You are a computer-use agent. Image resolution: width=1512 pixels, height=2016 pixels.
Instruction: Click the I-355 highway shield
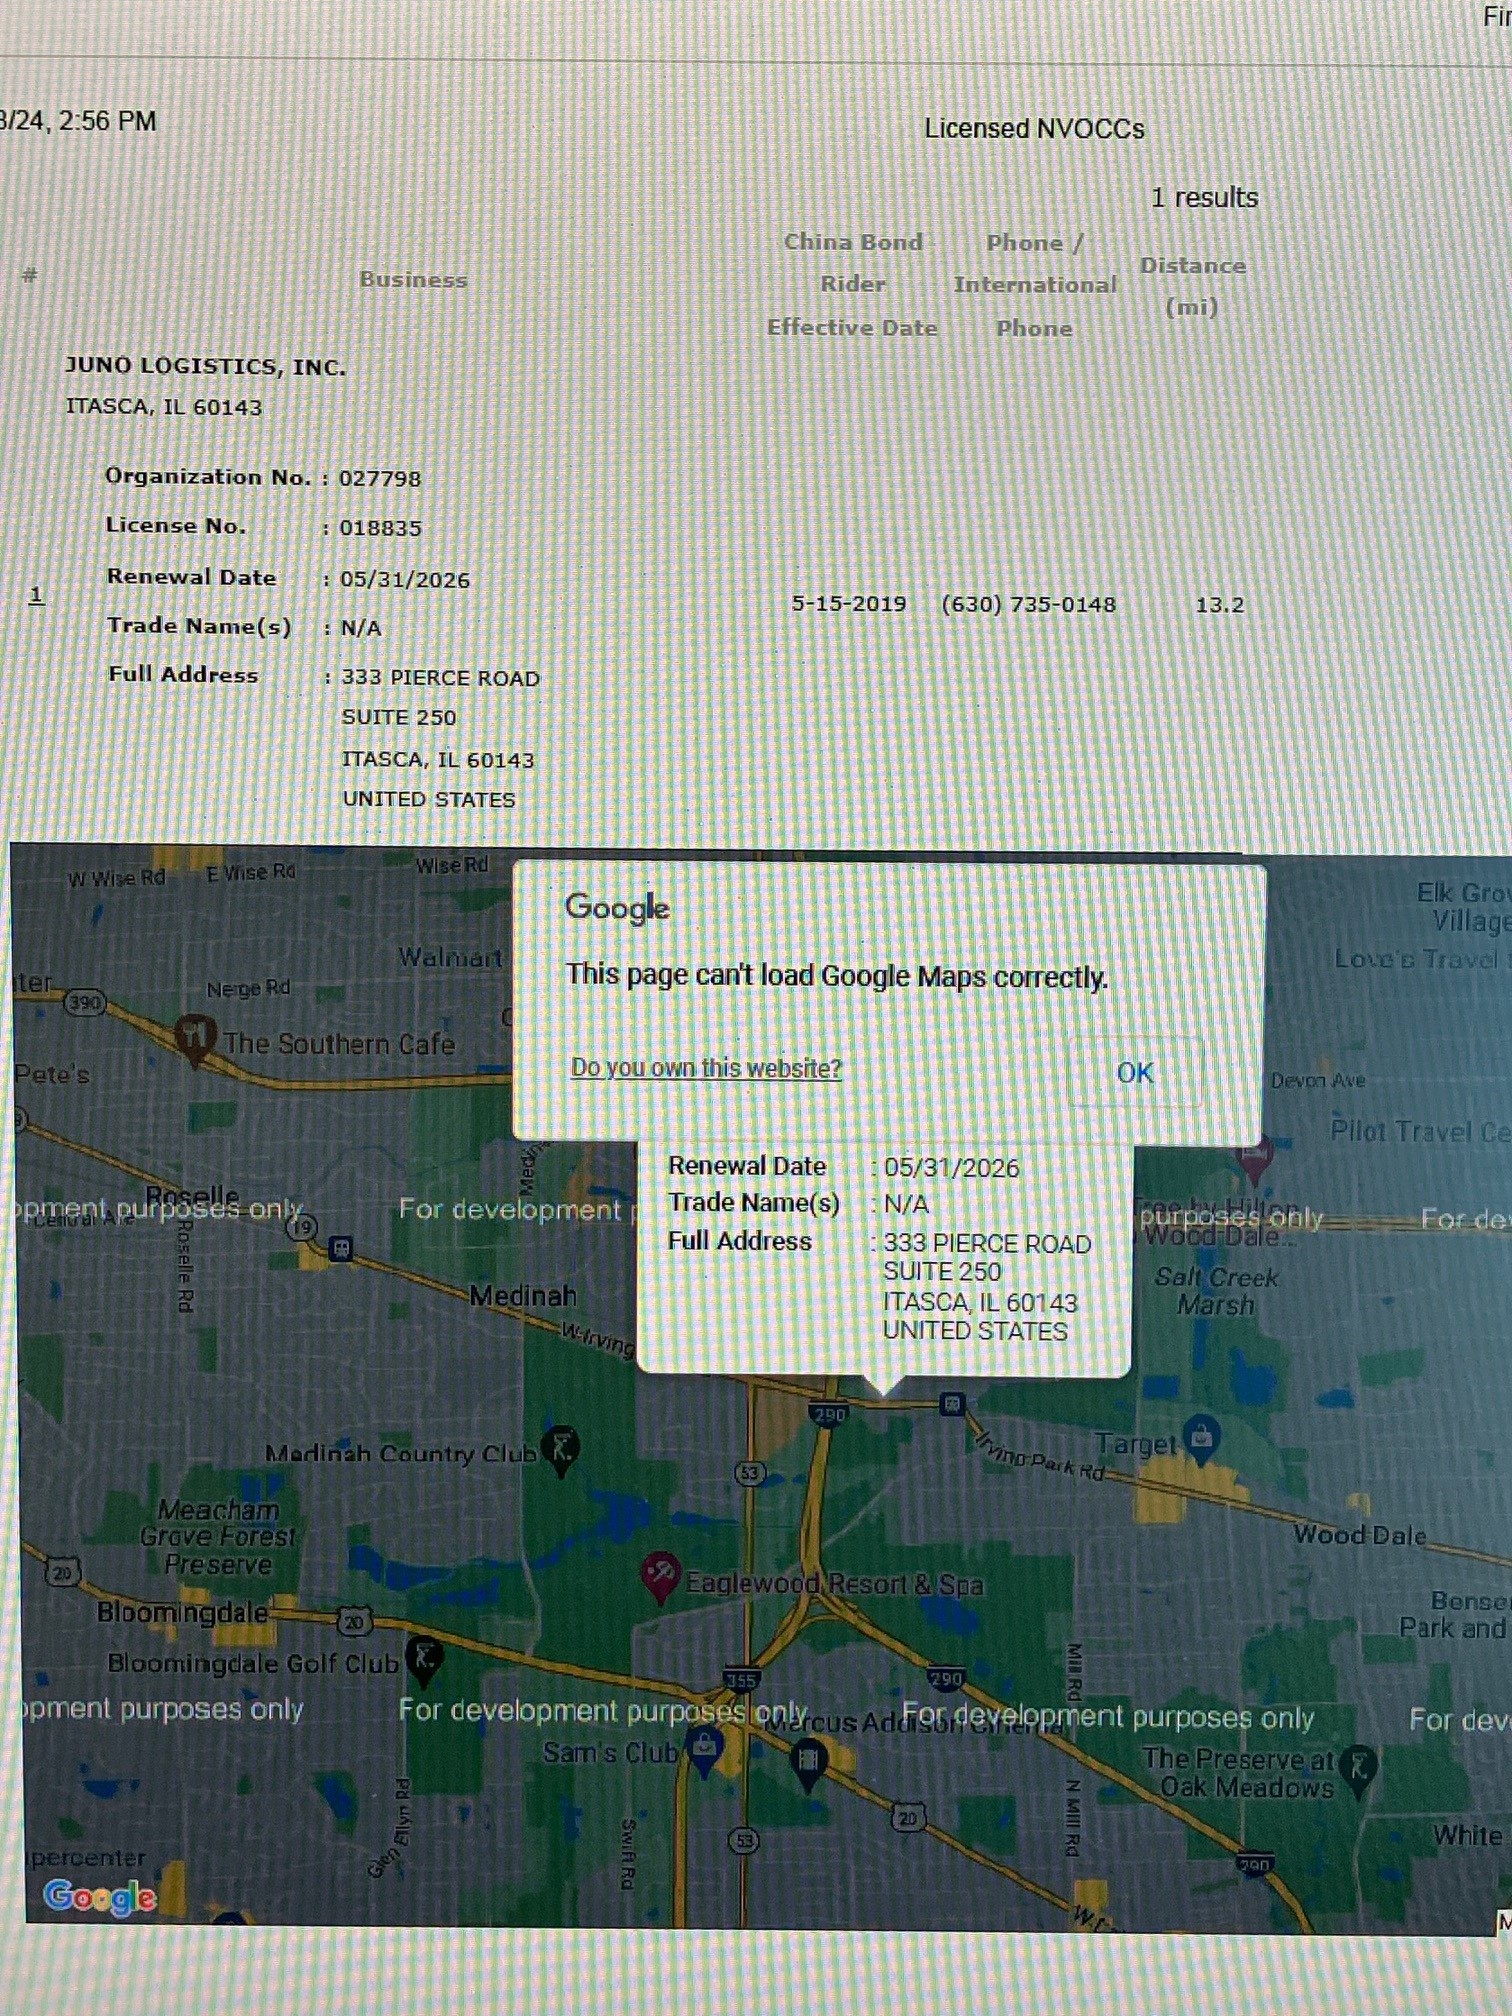click(740, 1680)
